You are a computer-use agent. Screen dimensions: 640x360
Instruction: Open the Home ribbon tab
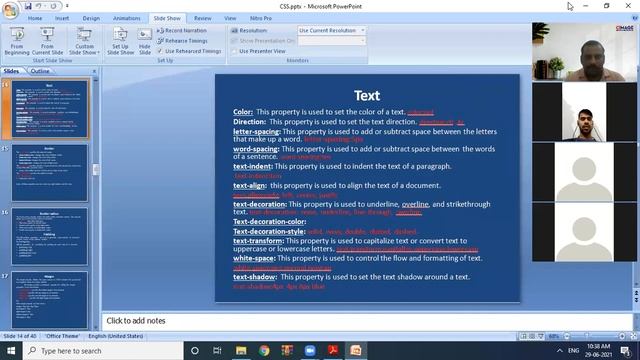pyautogui.click(x=35, y=18)
